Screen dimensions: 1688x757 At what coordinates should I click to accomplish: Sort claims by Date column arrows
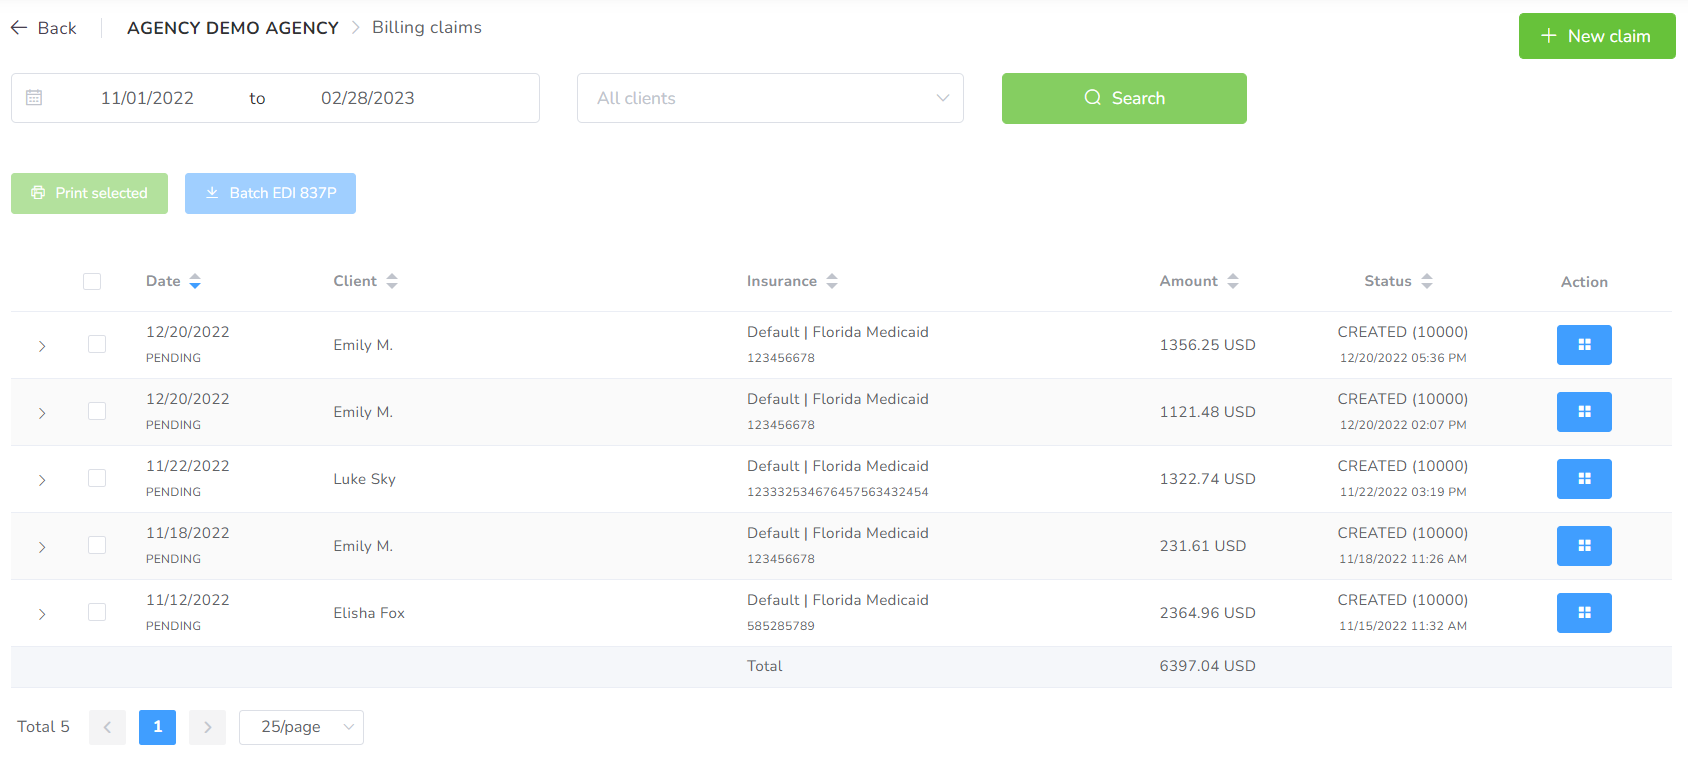[195, 282]
